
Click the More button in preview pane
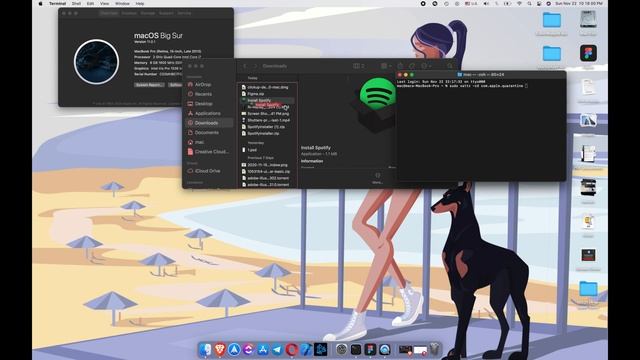point(378,178)
